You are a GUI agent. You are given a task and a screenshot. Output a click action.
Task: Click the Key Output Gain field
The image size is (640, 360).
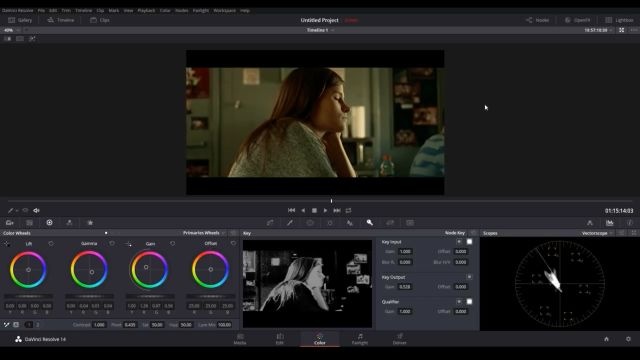point(405,287)
